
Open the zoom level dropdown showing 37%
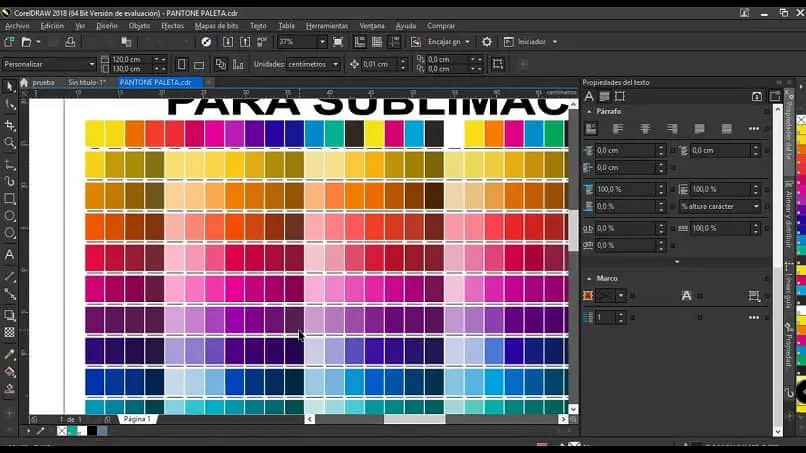[322, 42]
